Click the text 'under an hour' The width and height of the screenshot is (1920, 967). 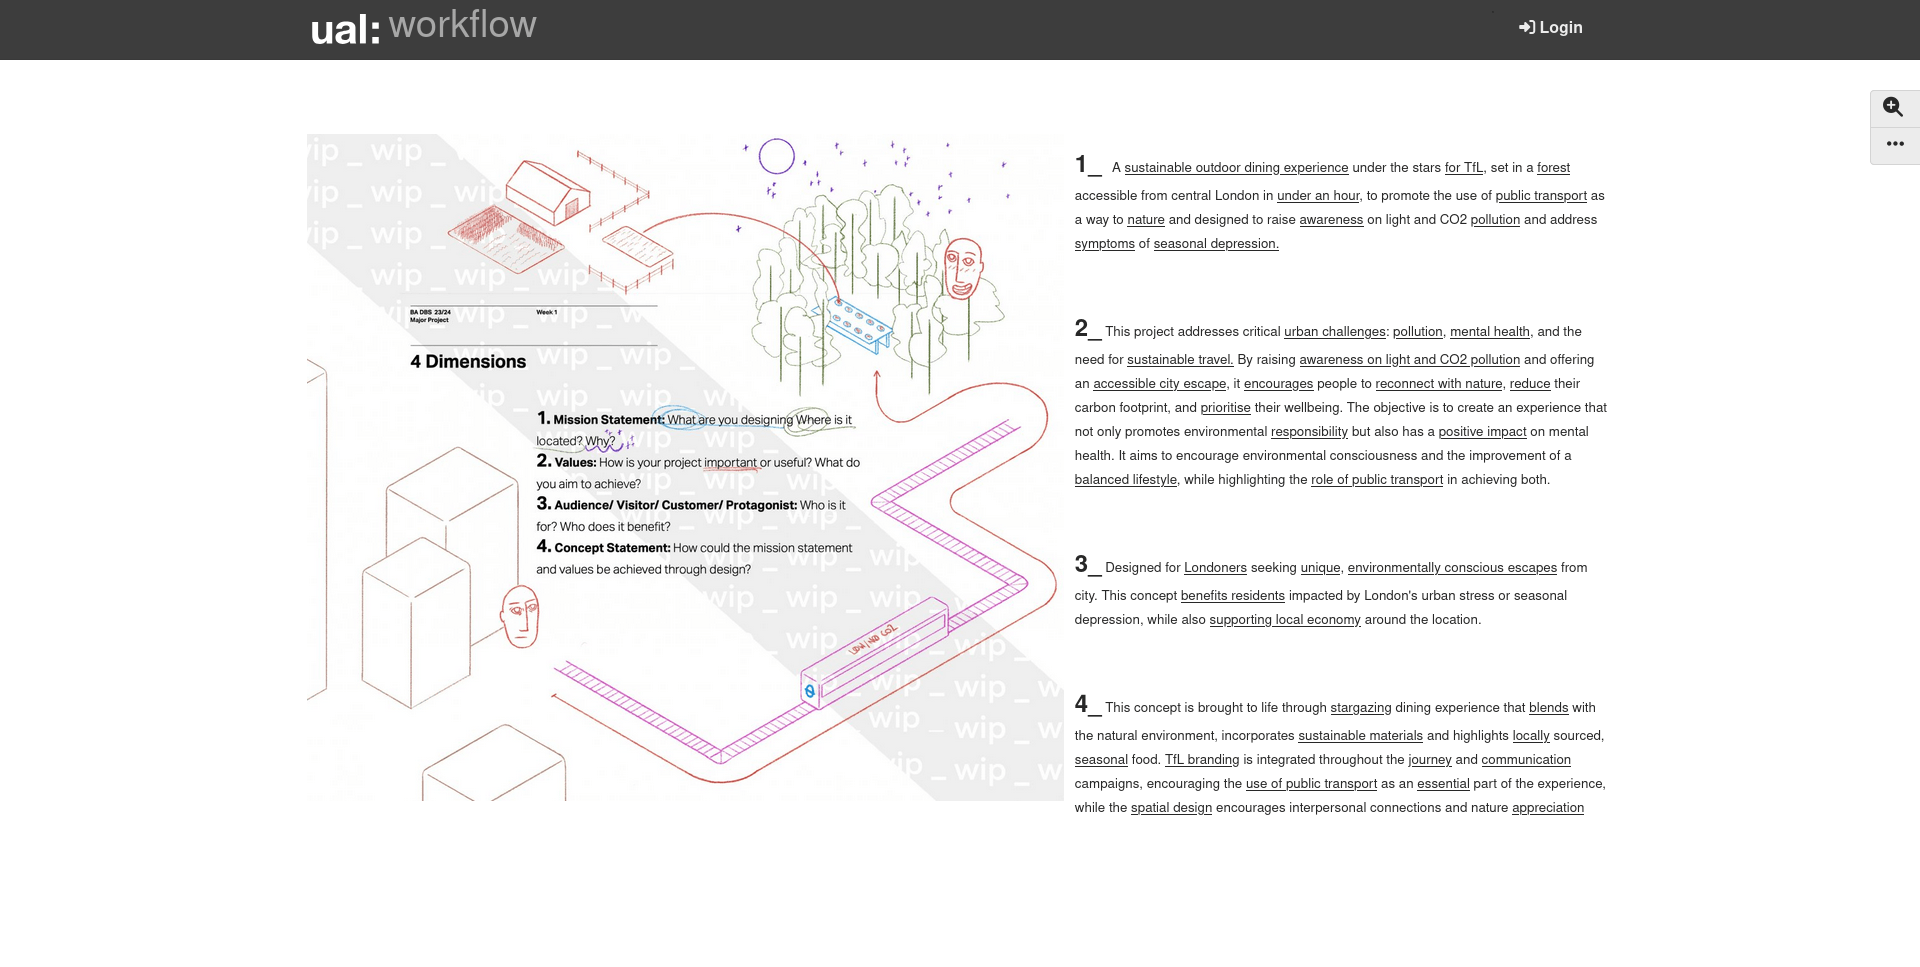click(1318, 196)
